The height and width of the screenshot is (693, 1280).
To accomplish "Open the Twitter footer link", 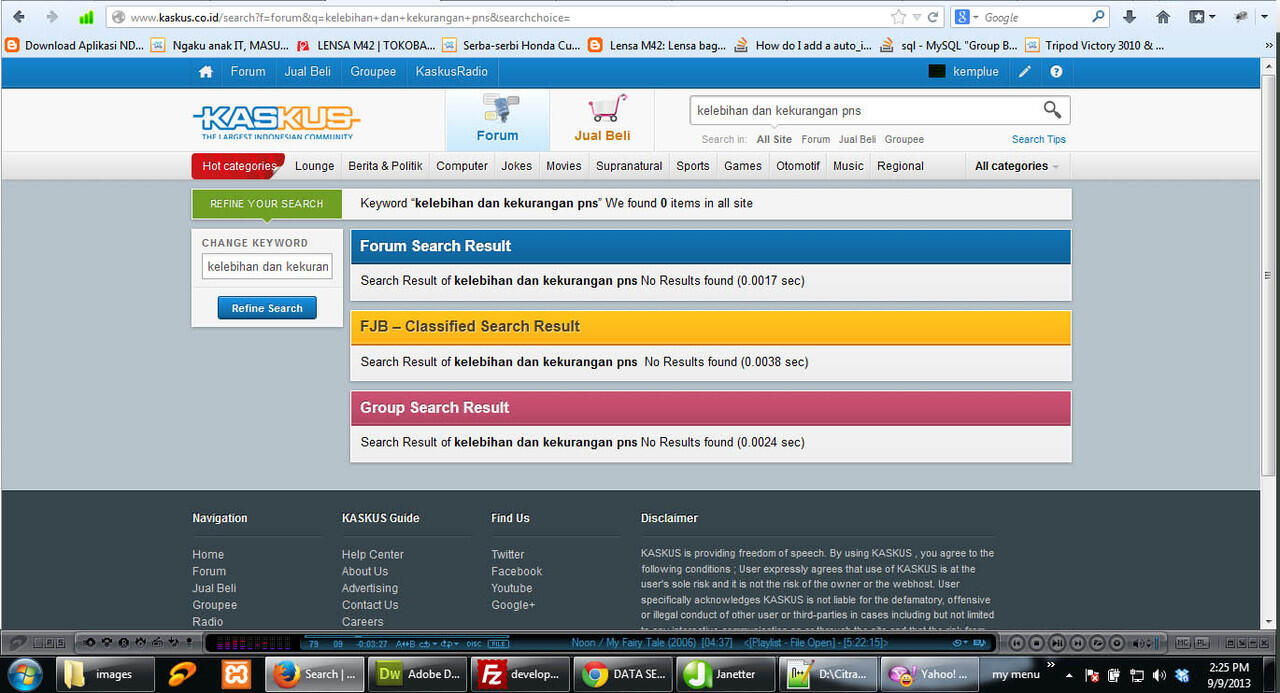I will [x=508, y=555].
